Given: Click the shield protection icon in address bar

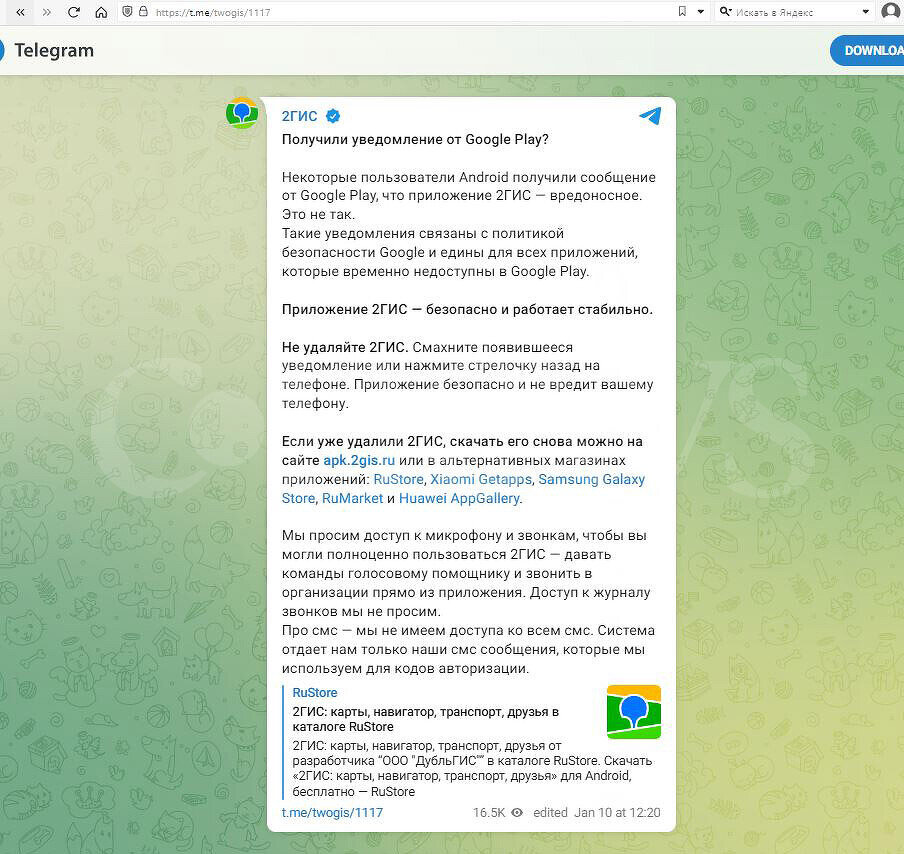Looking at the screenshot, I should click(x=127, y=12).
